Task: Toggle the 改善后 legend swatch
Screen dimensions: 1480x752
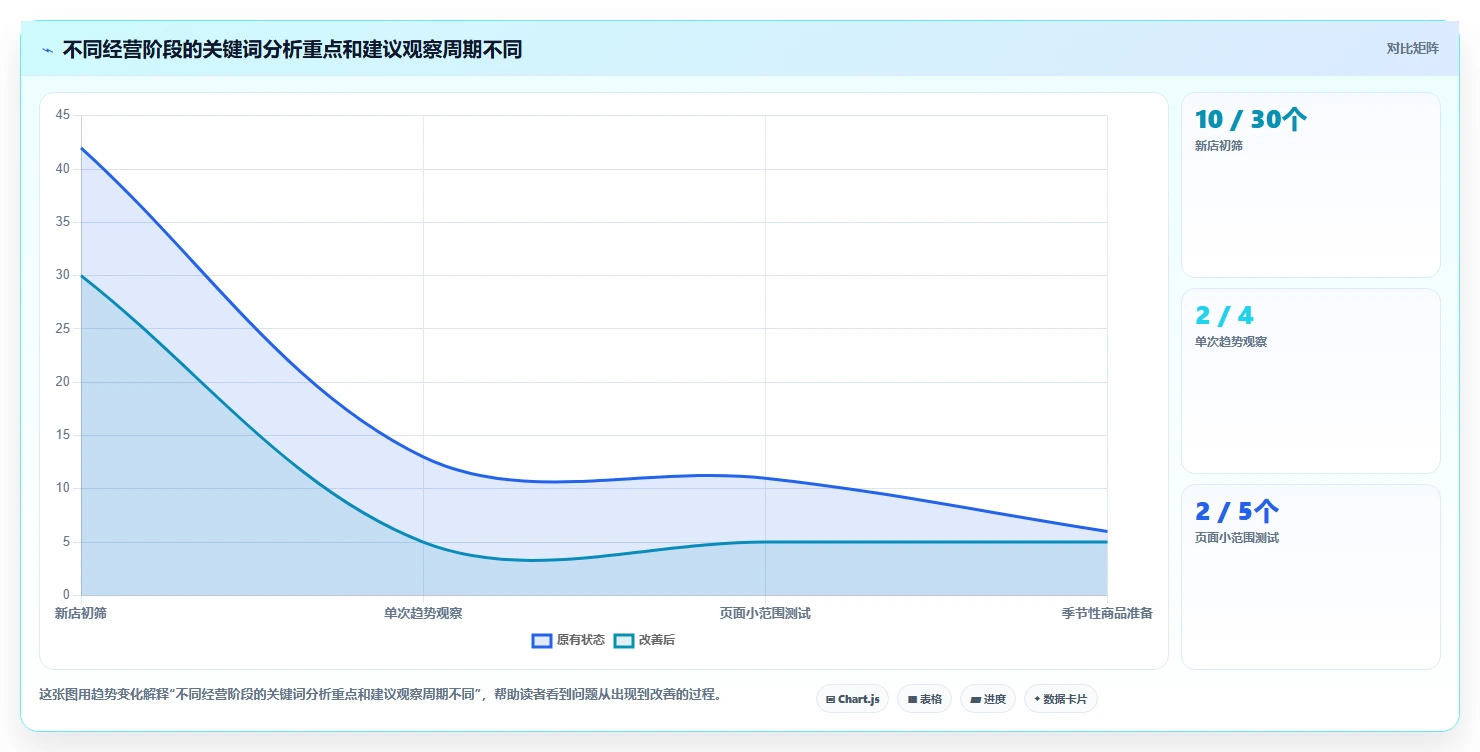Action: (624, 640)
